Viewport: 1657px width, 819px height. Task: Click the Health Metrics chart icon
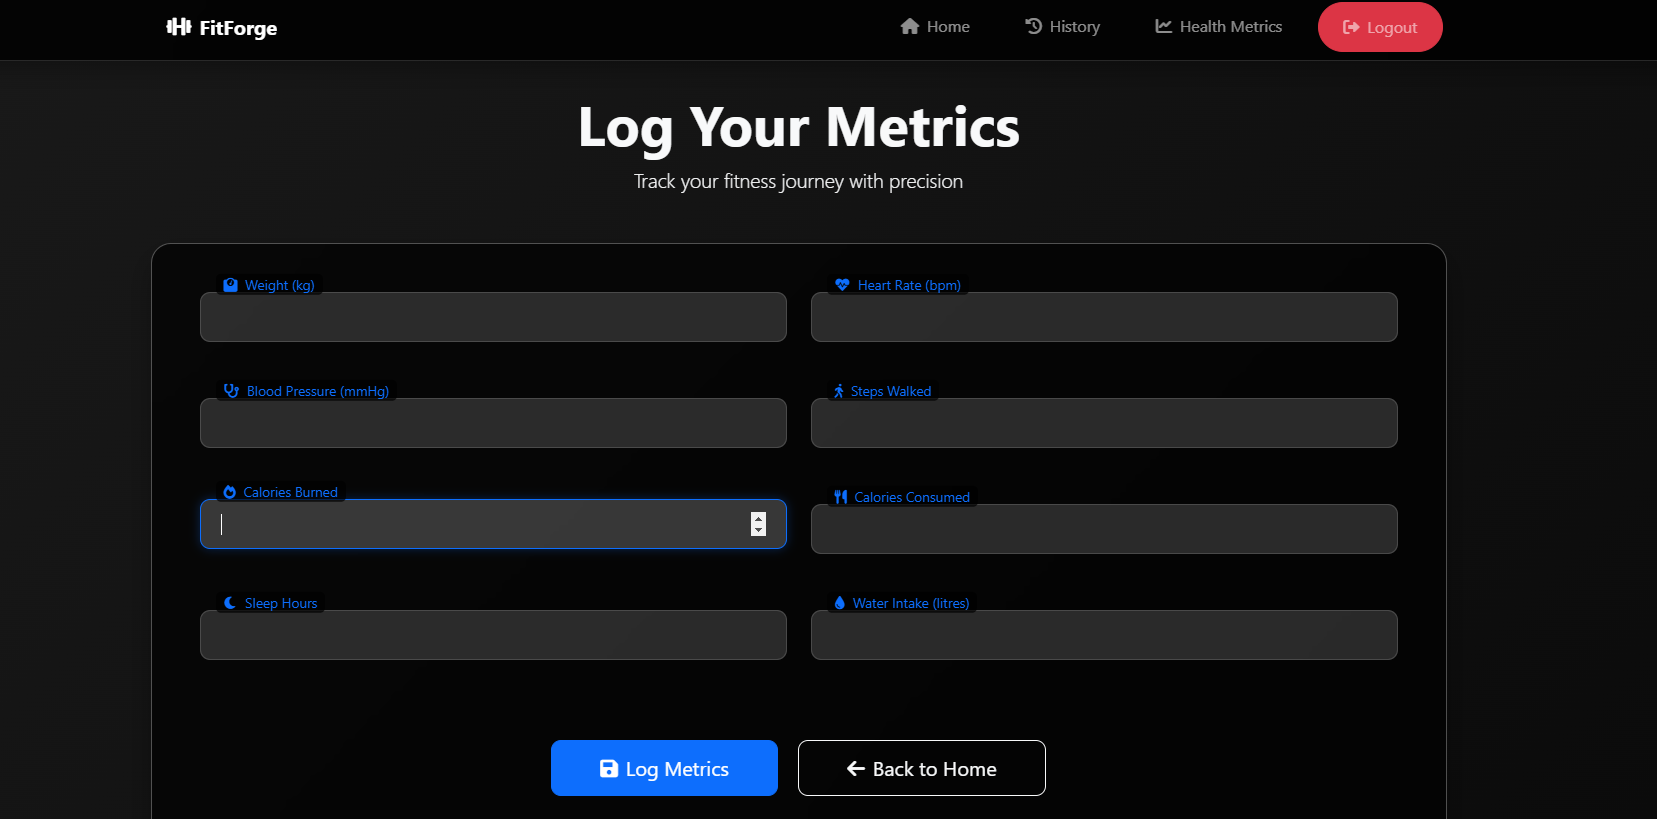pos(1163,27)
